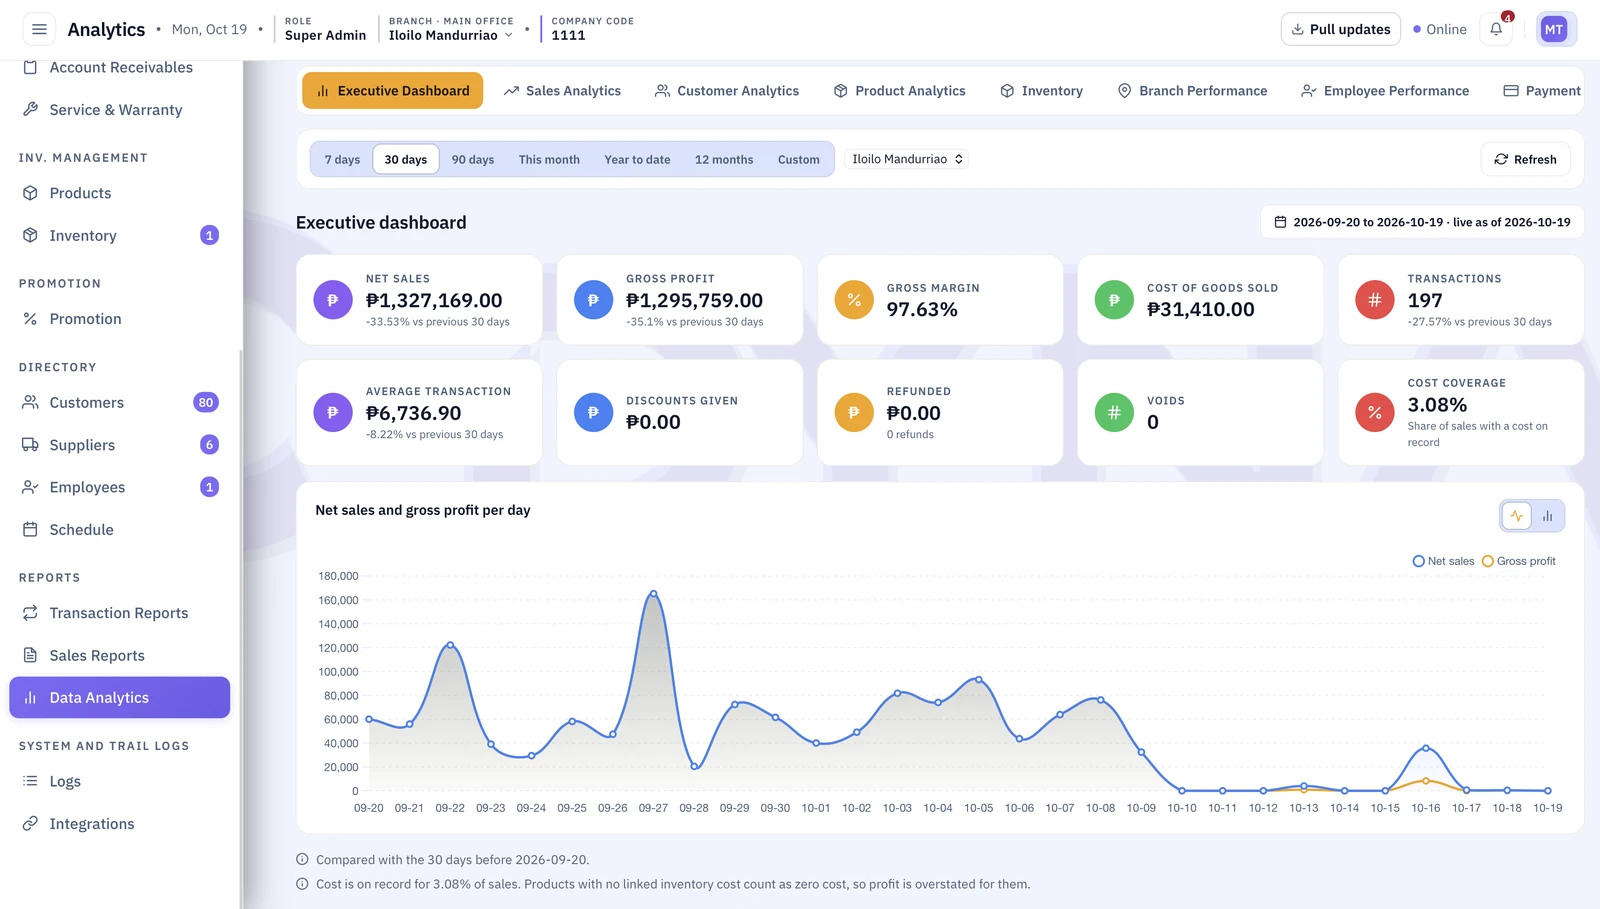Choose the Year to date range
1600x909 pixels.
click(x=637, y=159)
